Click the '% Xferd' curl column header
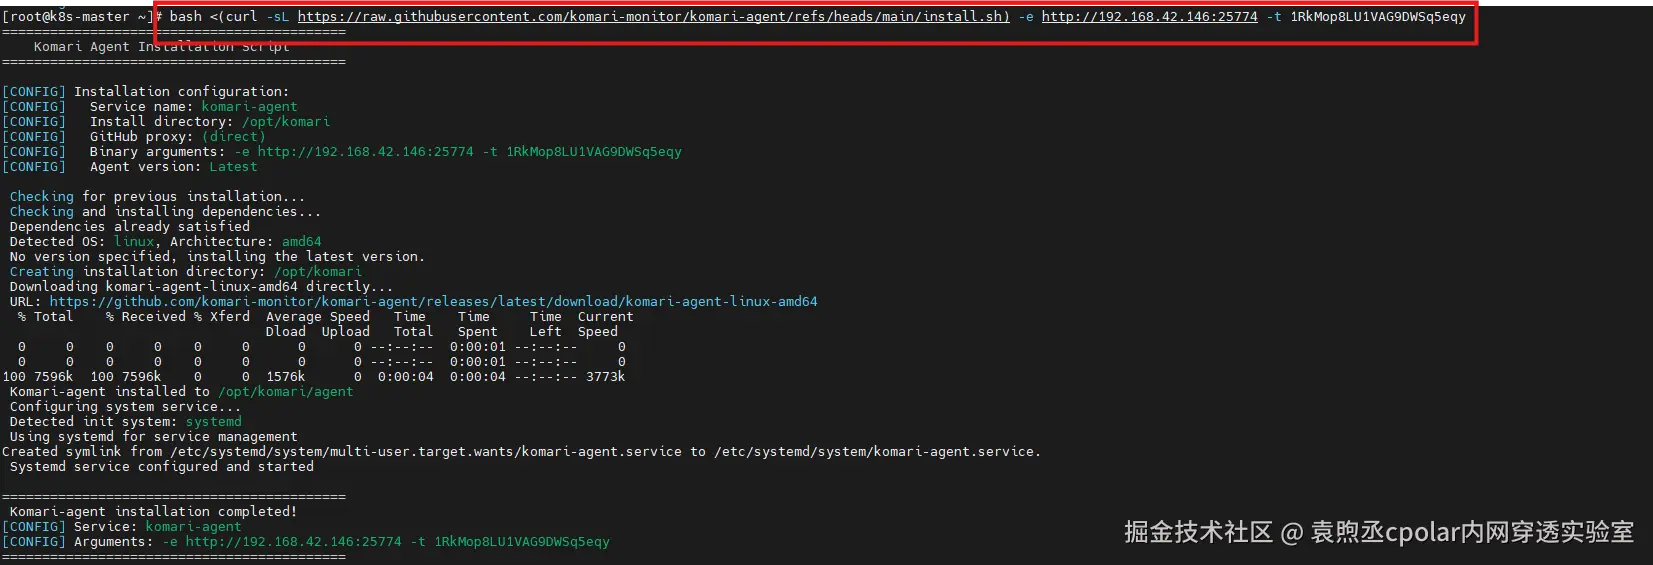1653x565 pixels. point(221,317)
